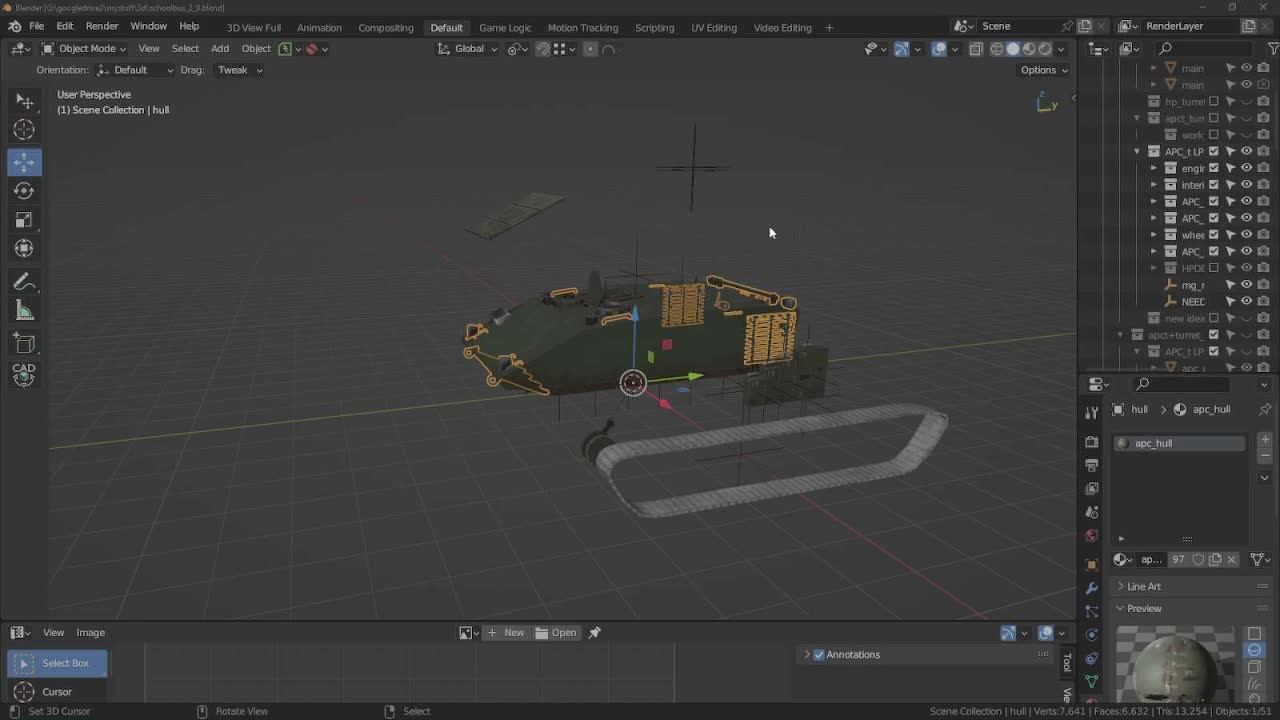This screenshot has height=720, width=1280.
Task: Add a new material slot with plus
Action: tap(1265, 440)
